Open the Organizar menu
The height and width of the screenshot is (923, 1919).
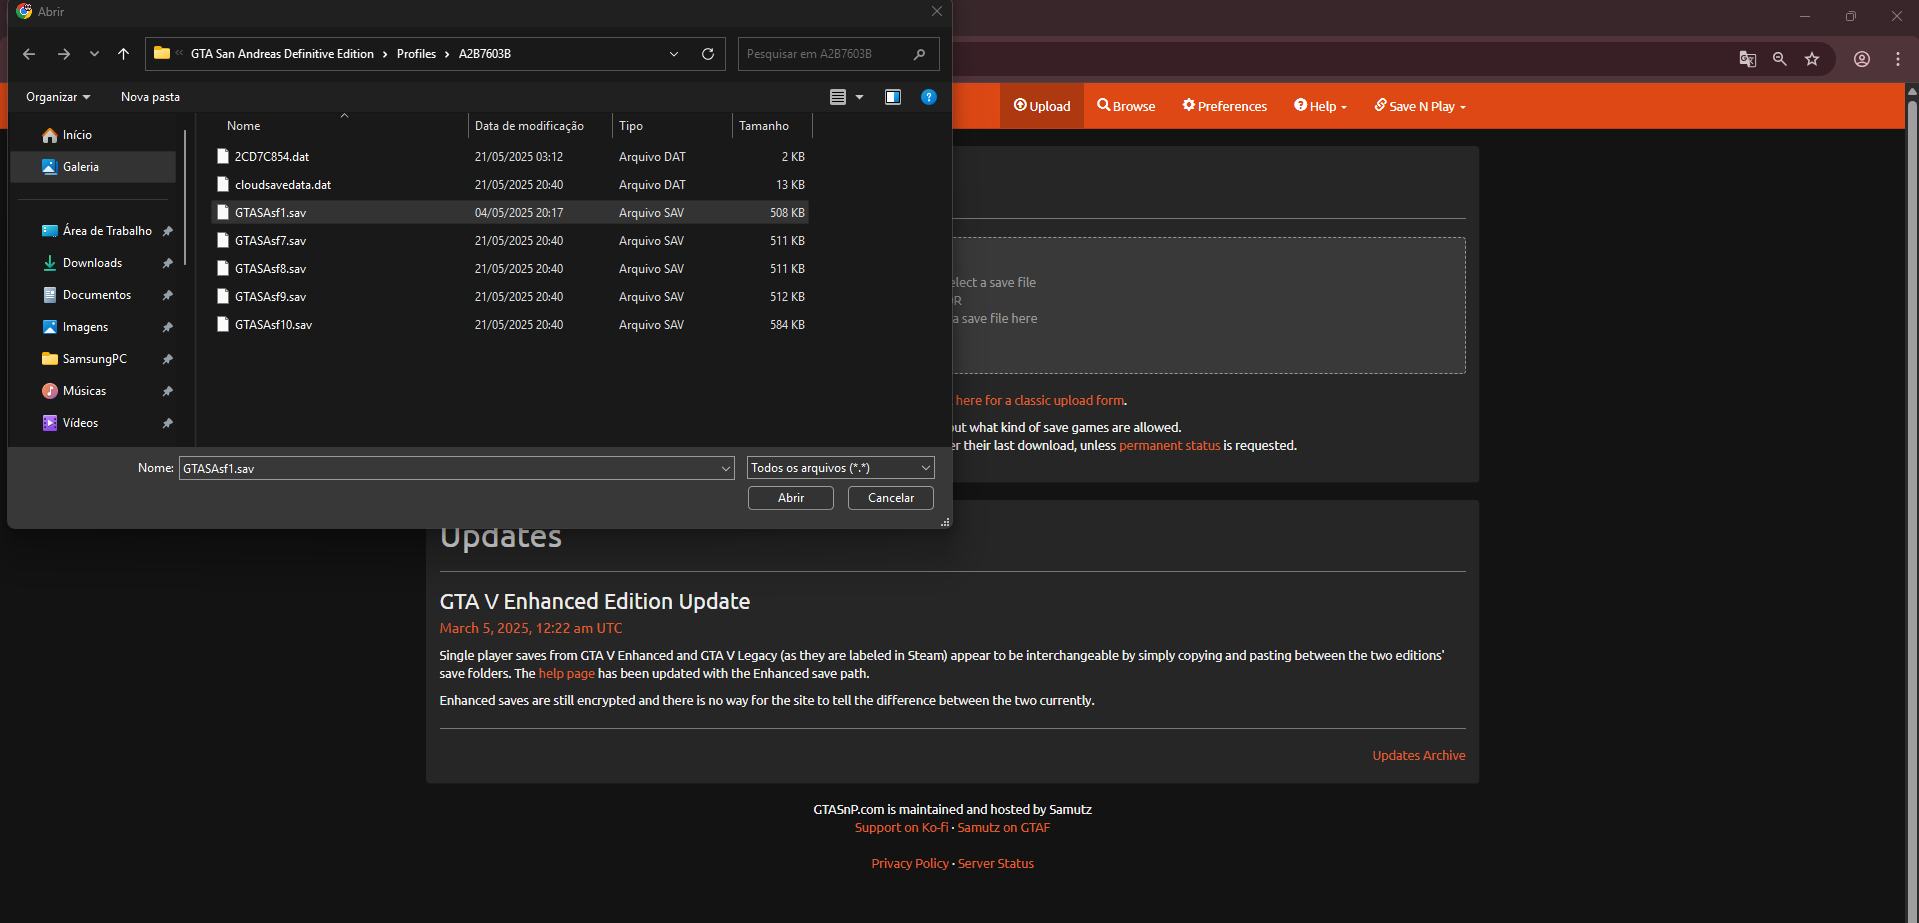[x=58, y=97]
